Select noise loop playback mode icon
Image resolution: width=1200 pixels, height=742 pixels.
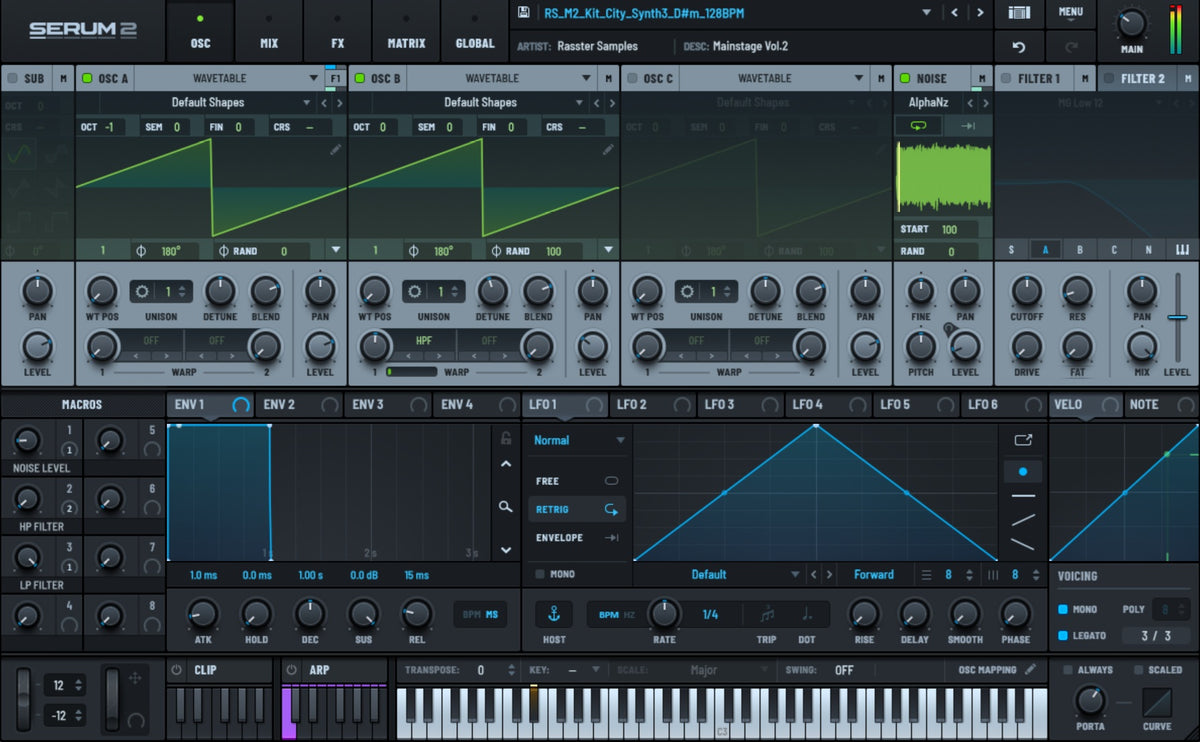[917, 125]
